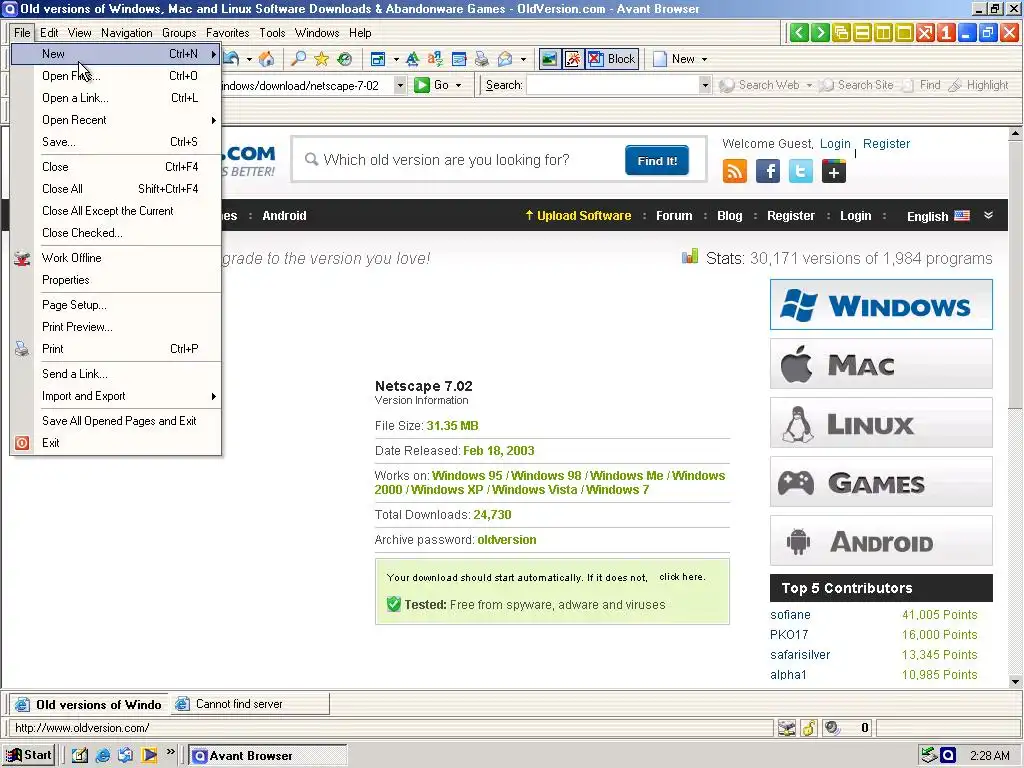Show more Quick Launch items chevron
The width and height of the screenshot is (1024, 768).
pyautogui.click(x=170, y=752)
